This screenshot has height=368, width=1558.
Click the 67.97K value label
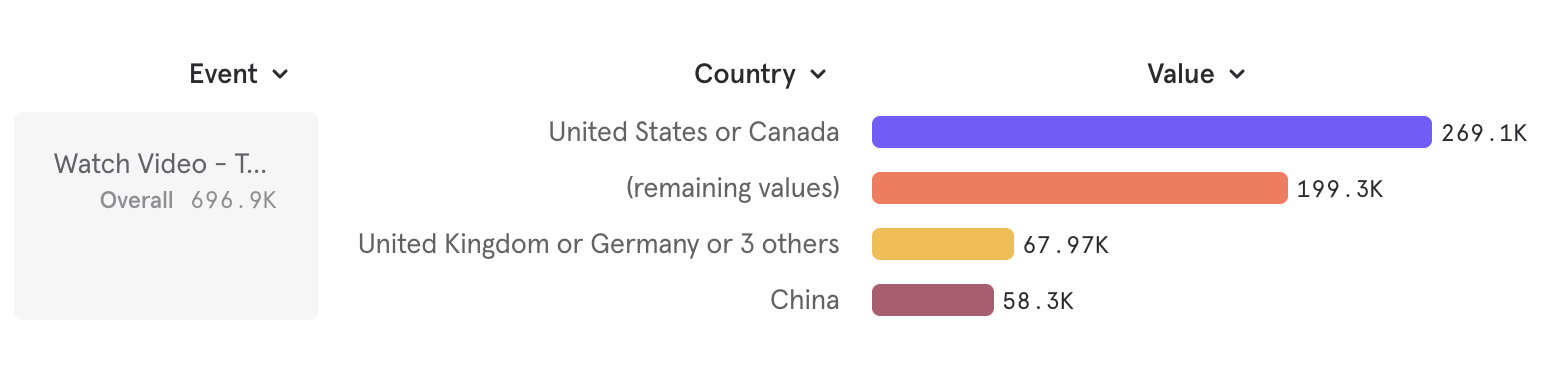pyautogui.click(x=1066, y=245)
